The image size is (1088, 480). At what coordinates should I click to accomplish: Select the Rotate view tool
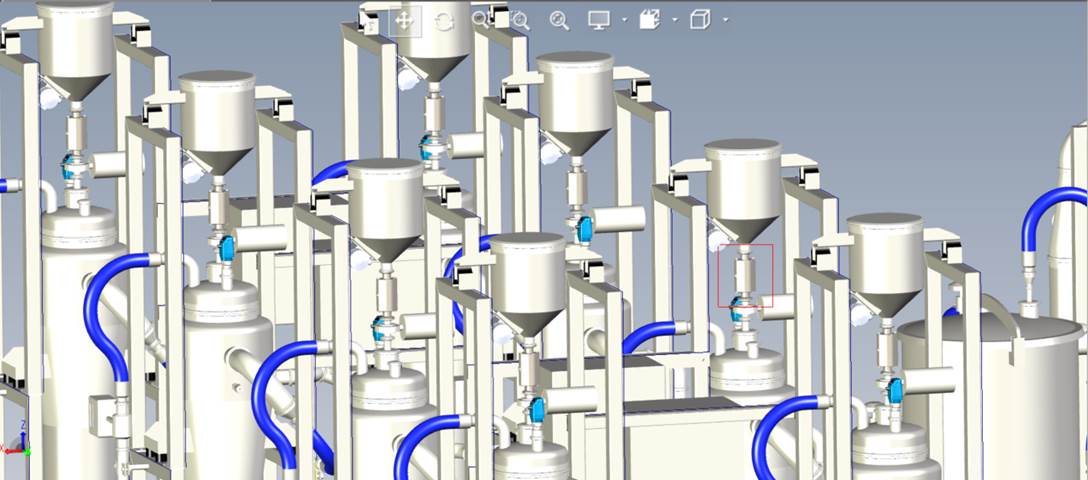[x=444, y=20]
